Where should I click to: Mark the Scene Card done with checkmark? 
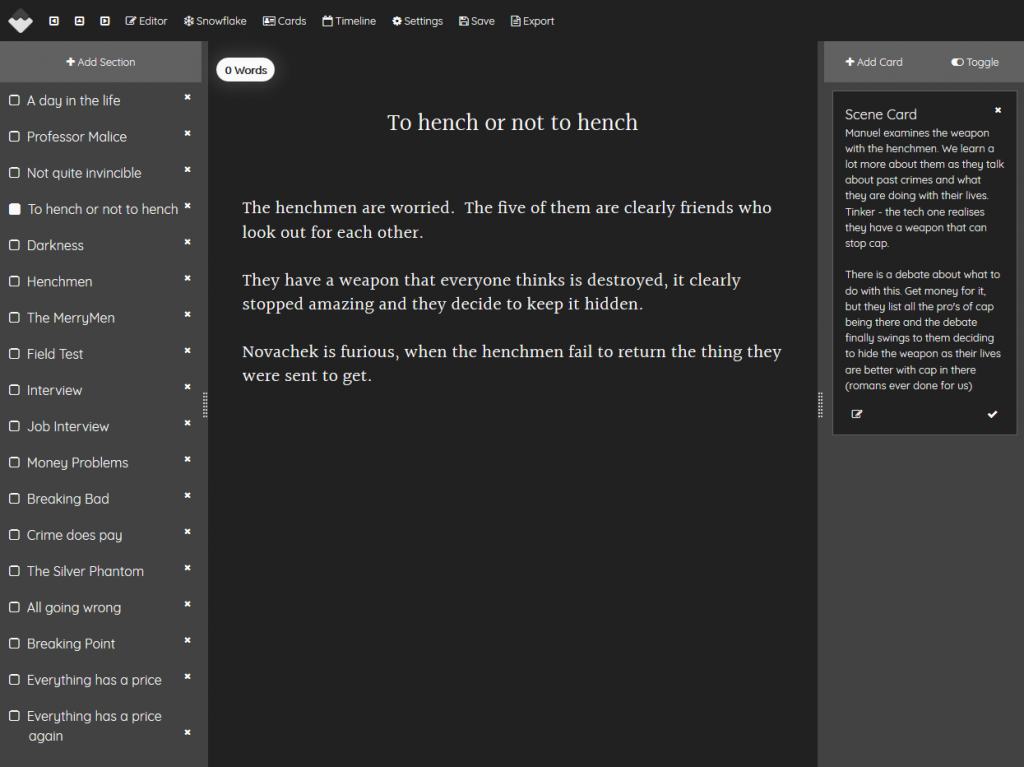tap(992, 414)
